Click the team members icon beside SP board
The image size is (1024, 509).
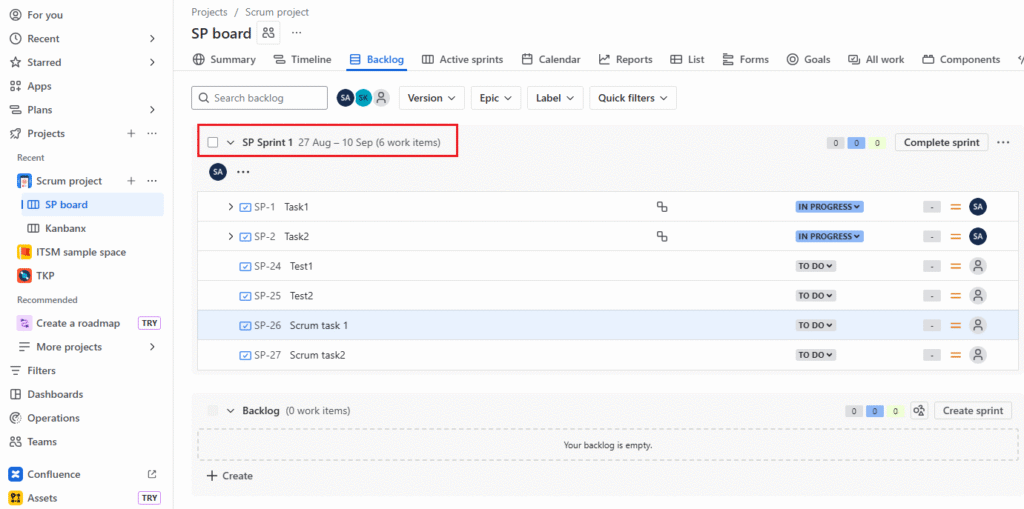[268, 33]
